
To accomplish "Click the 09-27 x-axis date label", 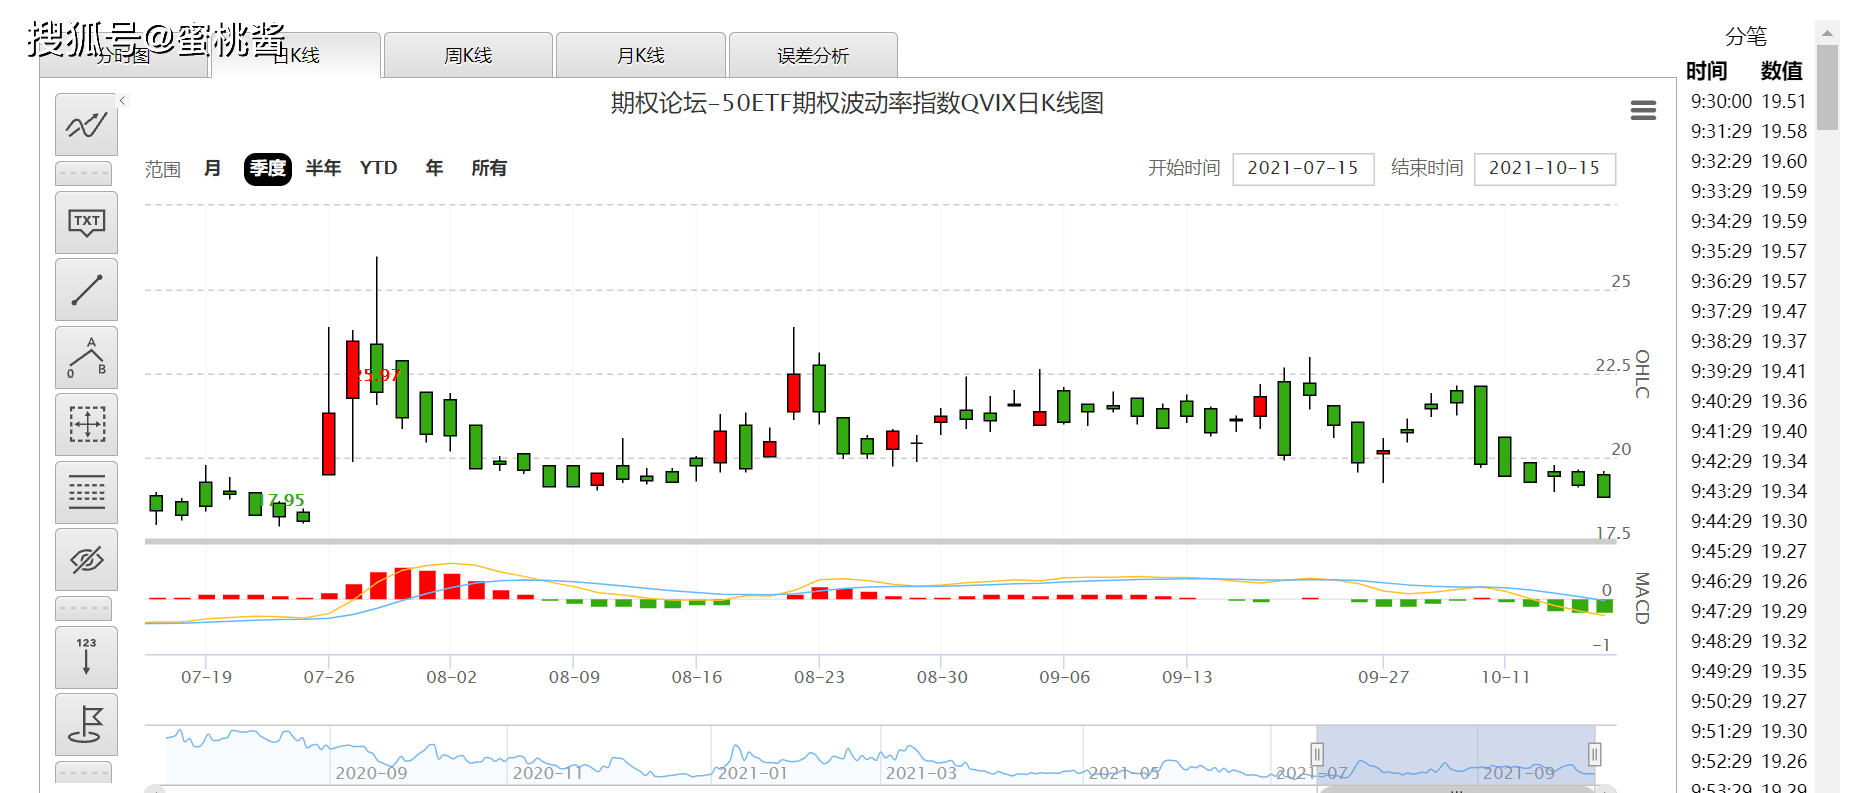I will [x=1383, y=677].
